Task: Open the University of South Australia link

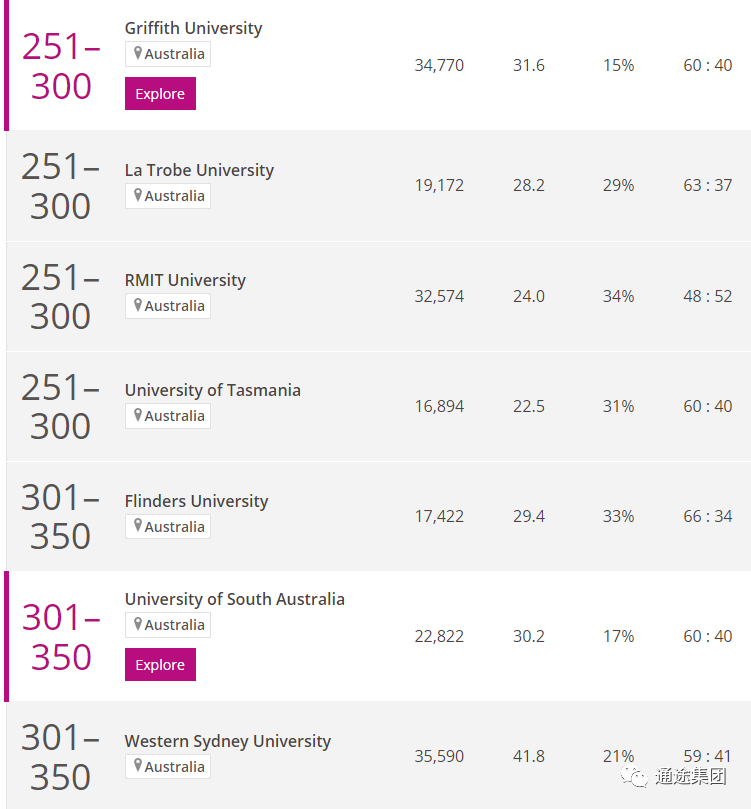Action: 235,599
